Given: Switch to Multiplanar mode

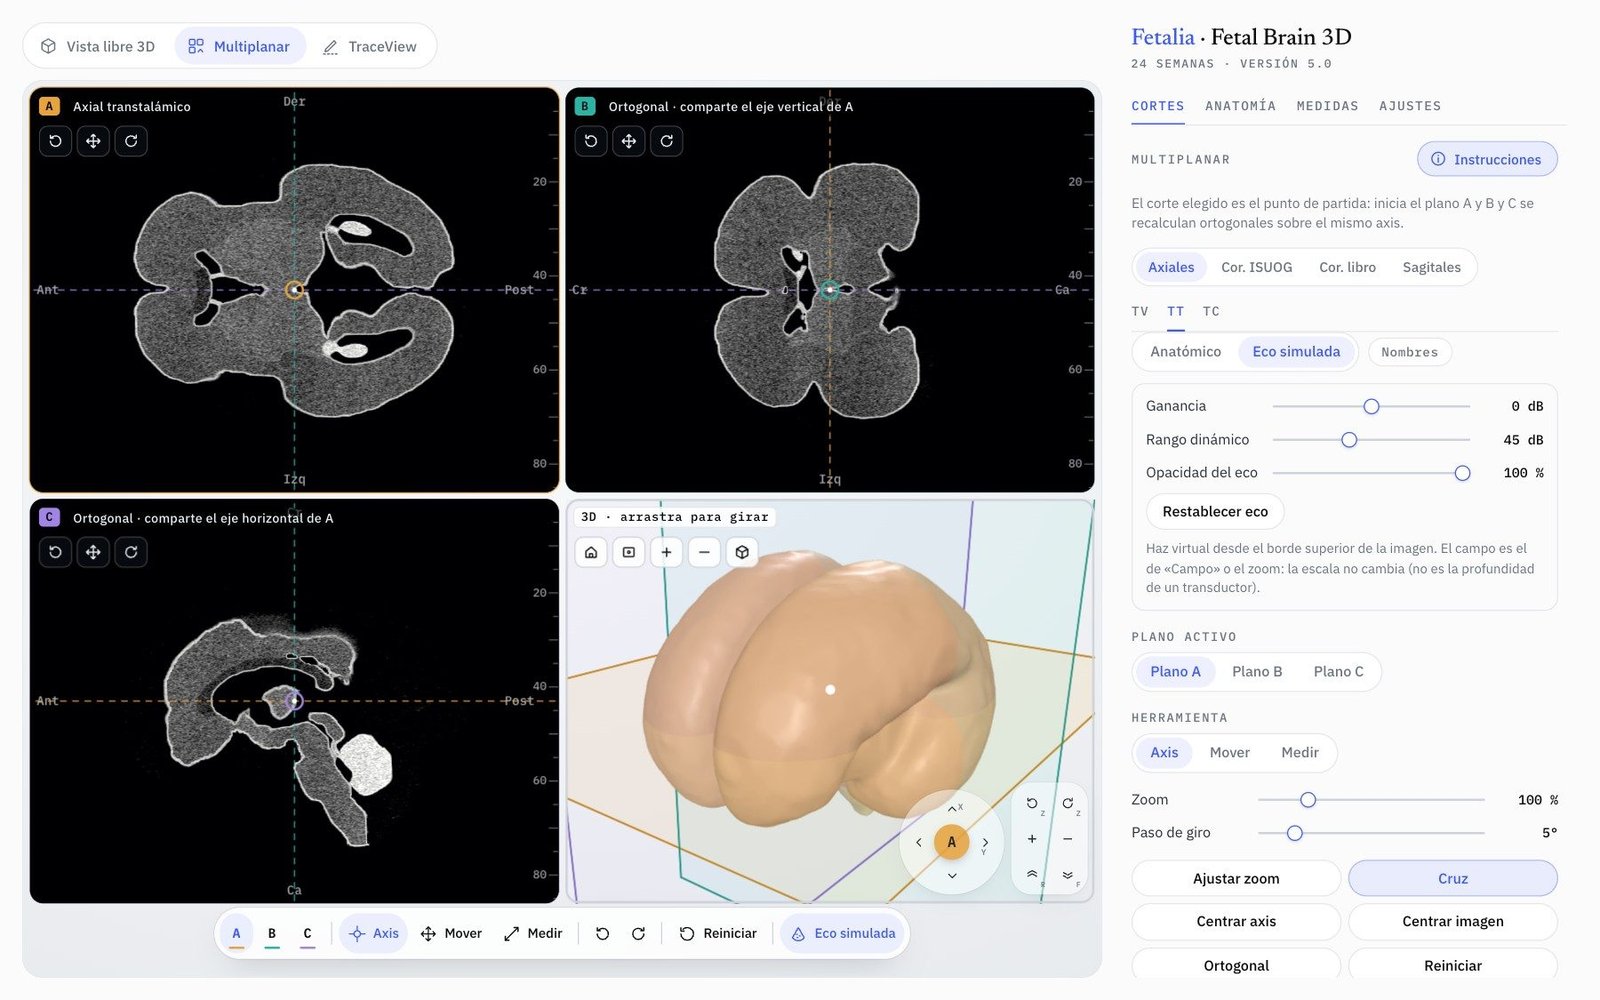Looking at the screenshot, I should click(x=240, y=46).
